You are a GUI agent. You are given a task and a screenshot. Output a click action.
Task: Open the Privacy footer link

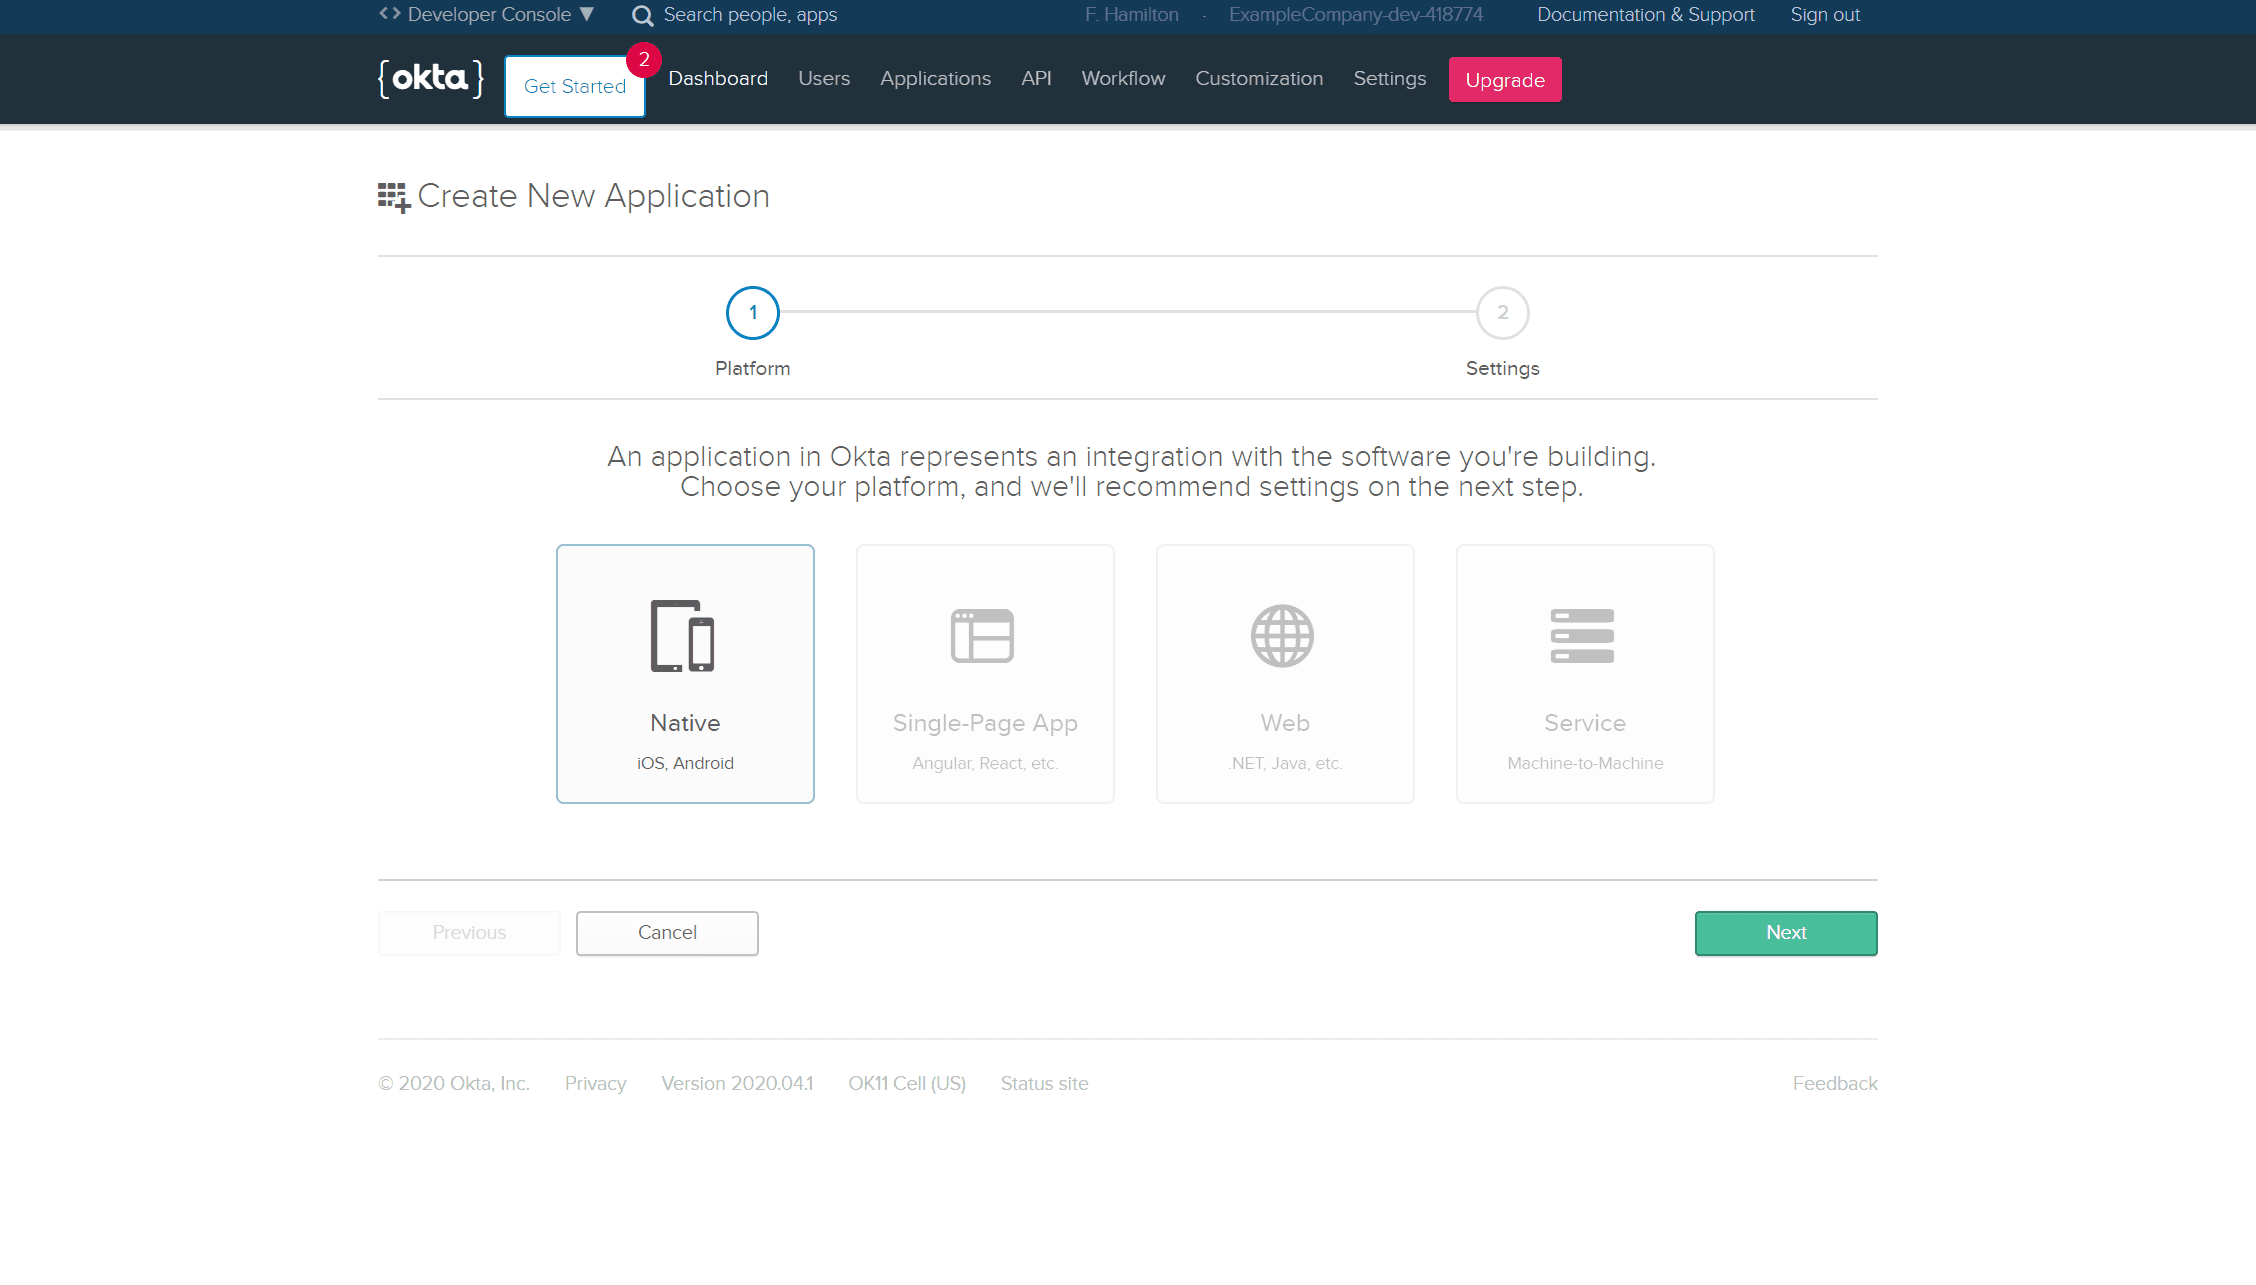point(595,1083)
